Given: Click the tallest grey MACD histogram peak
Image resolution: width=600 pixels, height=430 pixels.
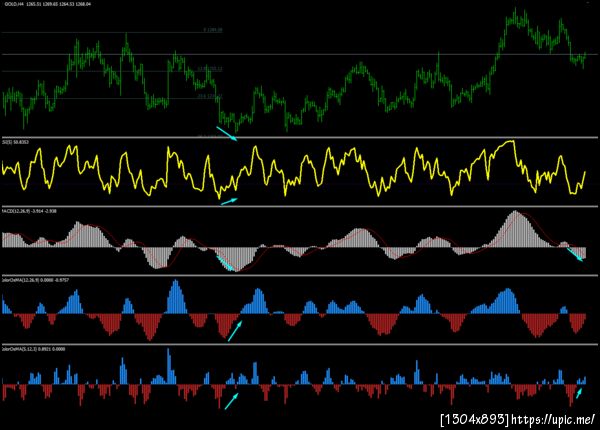Looking at the screenshot, I should [x=515, y=228].
